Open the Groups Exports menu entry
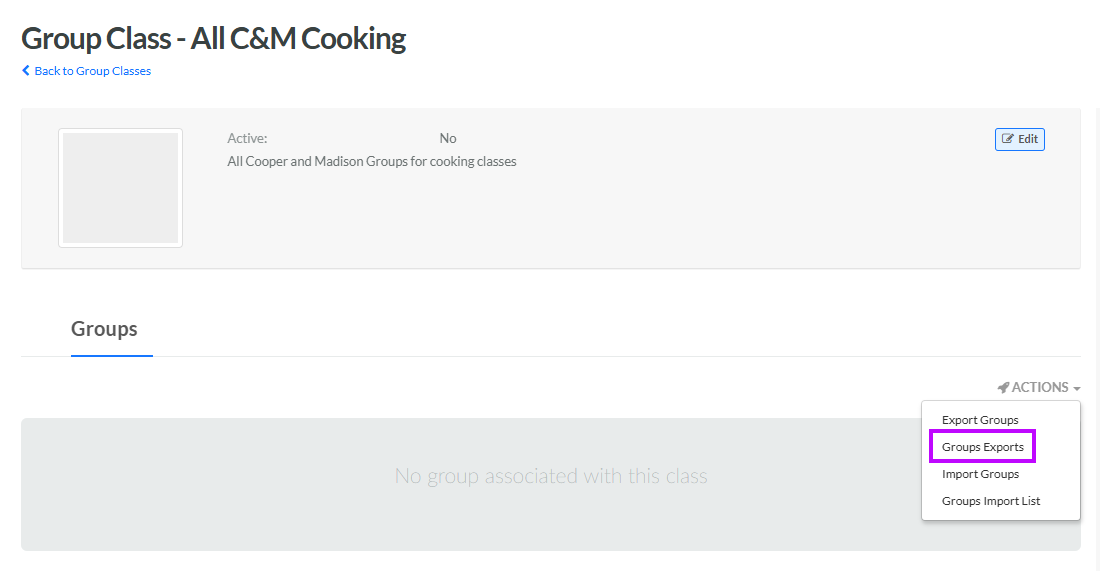 click(982, 447)
